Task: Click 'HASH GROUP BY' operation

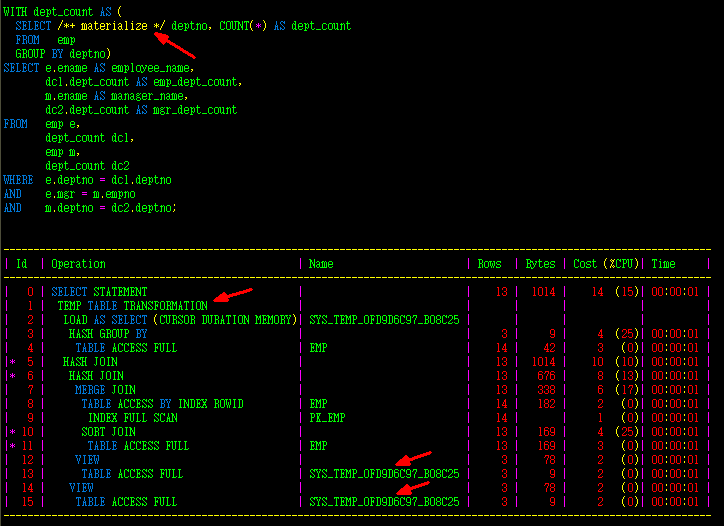Action: pyautogui.click(x=108, y=334)
